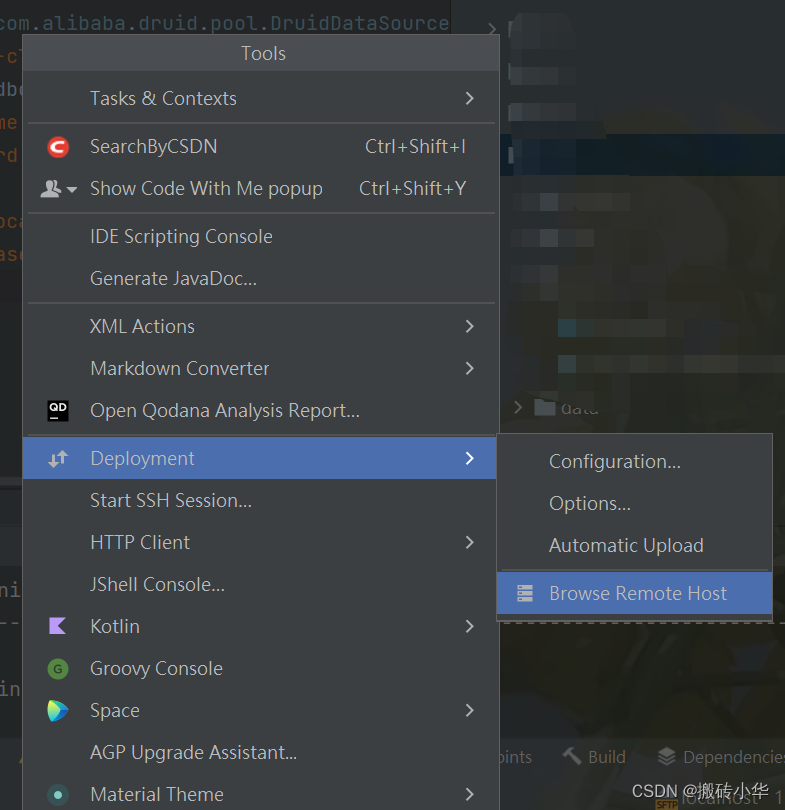Toggle Automatic Upload in Deployment submenu
The height and width of the screenshot is (810, 785).
(635, 546)
